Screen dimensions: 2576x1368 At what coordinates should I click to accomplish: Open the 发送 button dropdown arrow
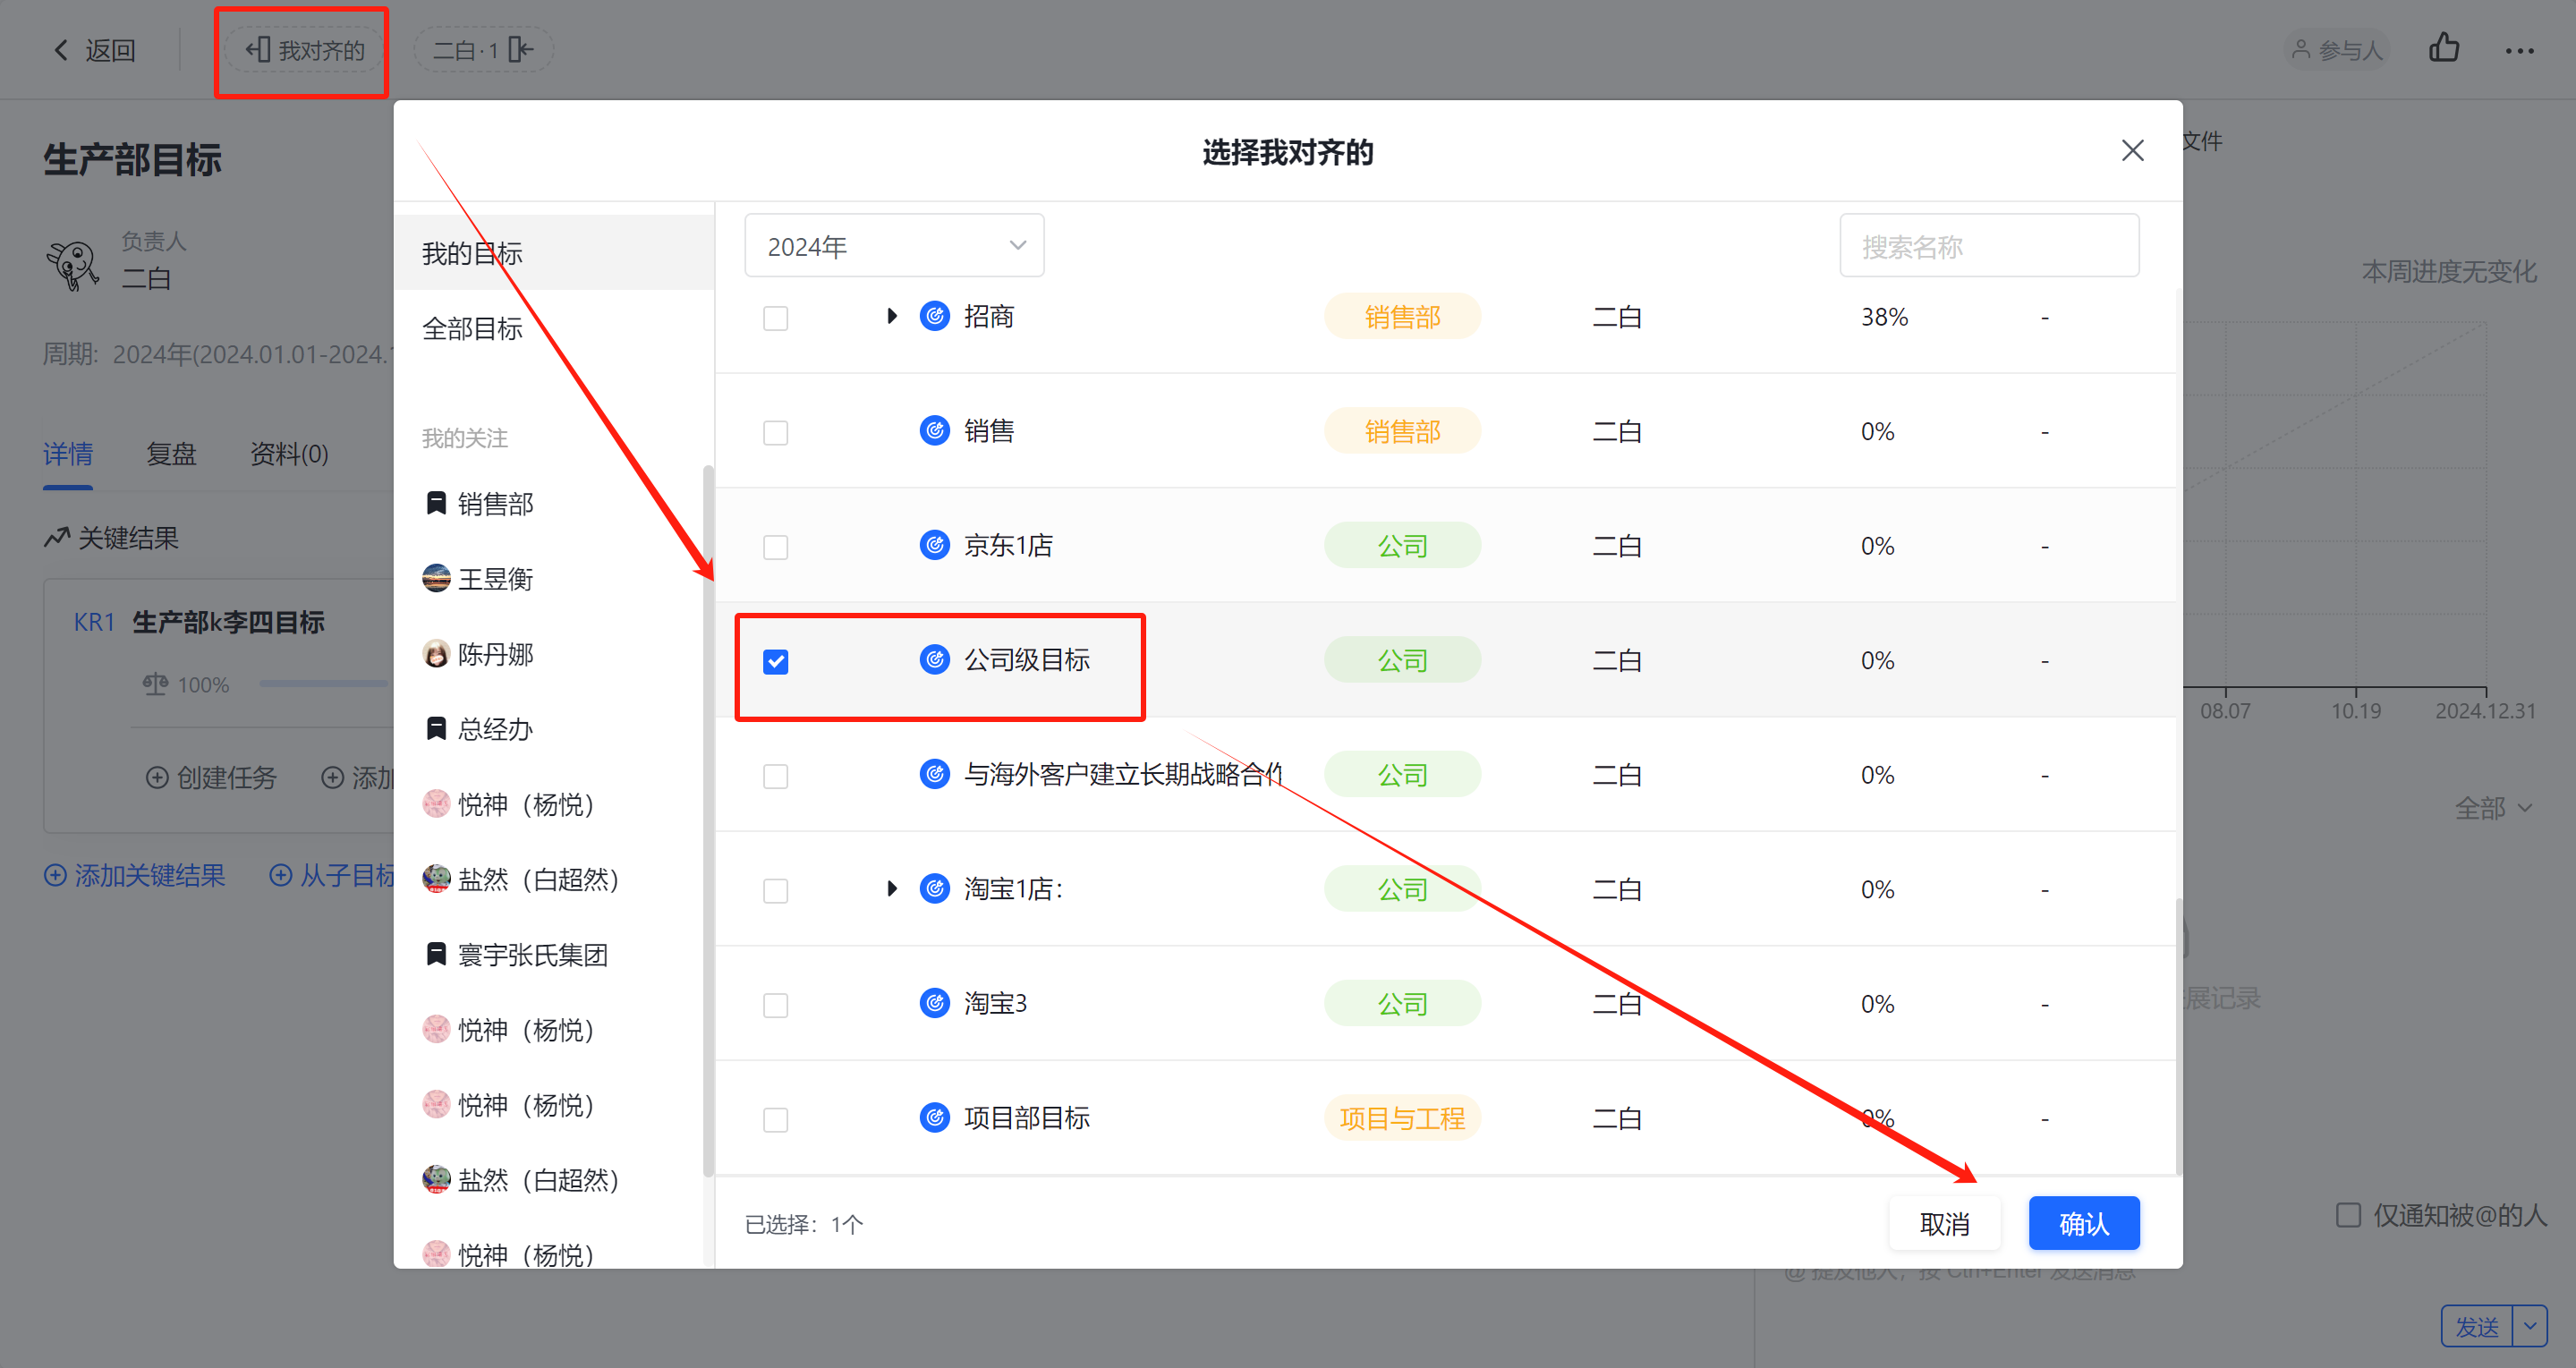[x=2530, y=1327]
